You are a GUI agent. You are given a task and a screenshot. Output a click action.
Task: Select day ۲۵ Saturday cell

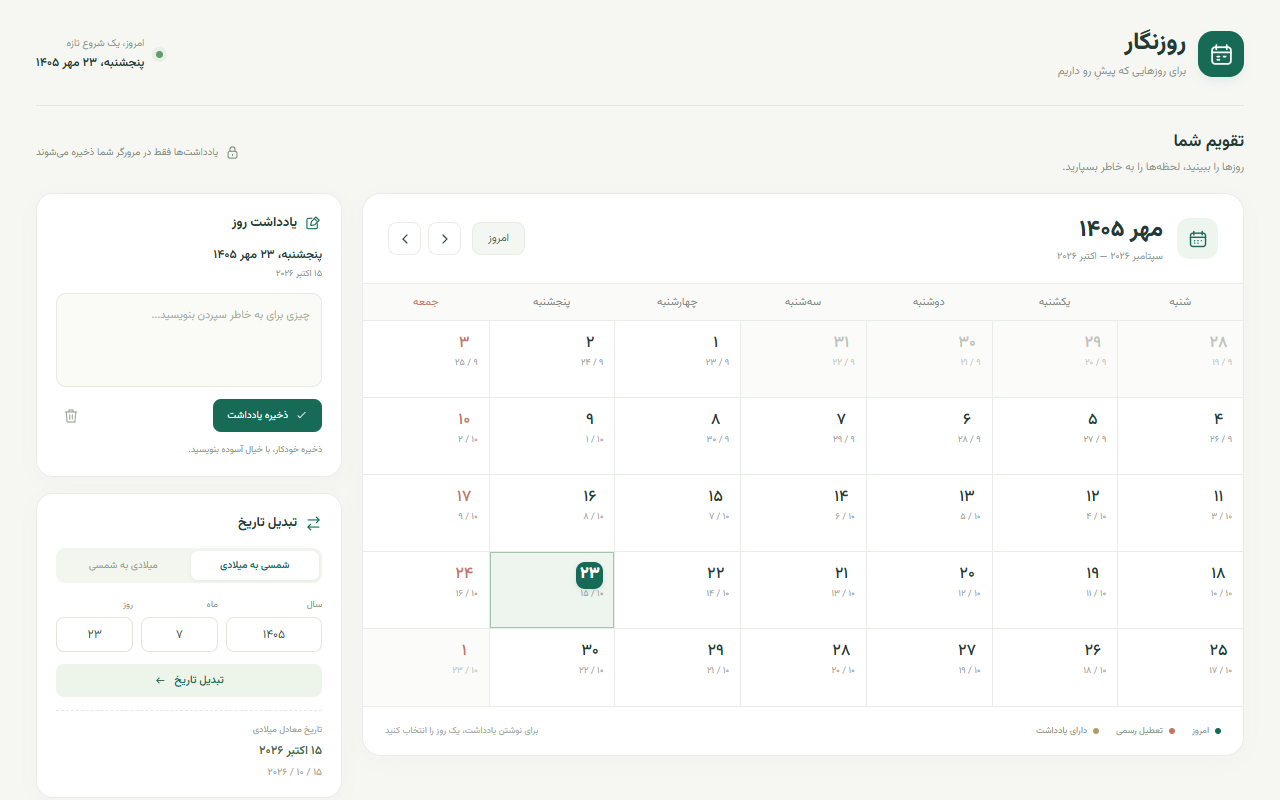pos(1181,667)
